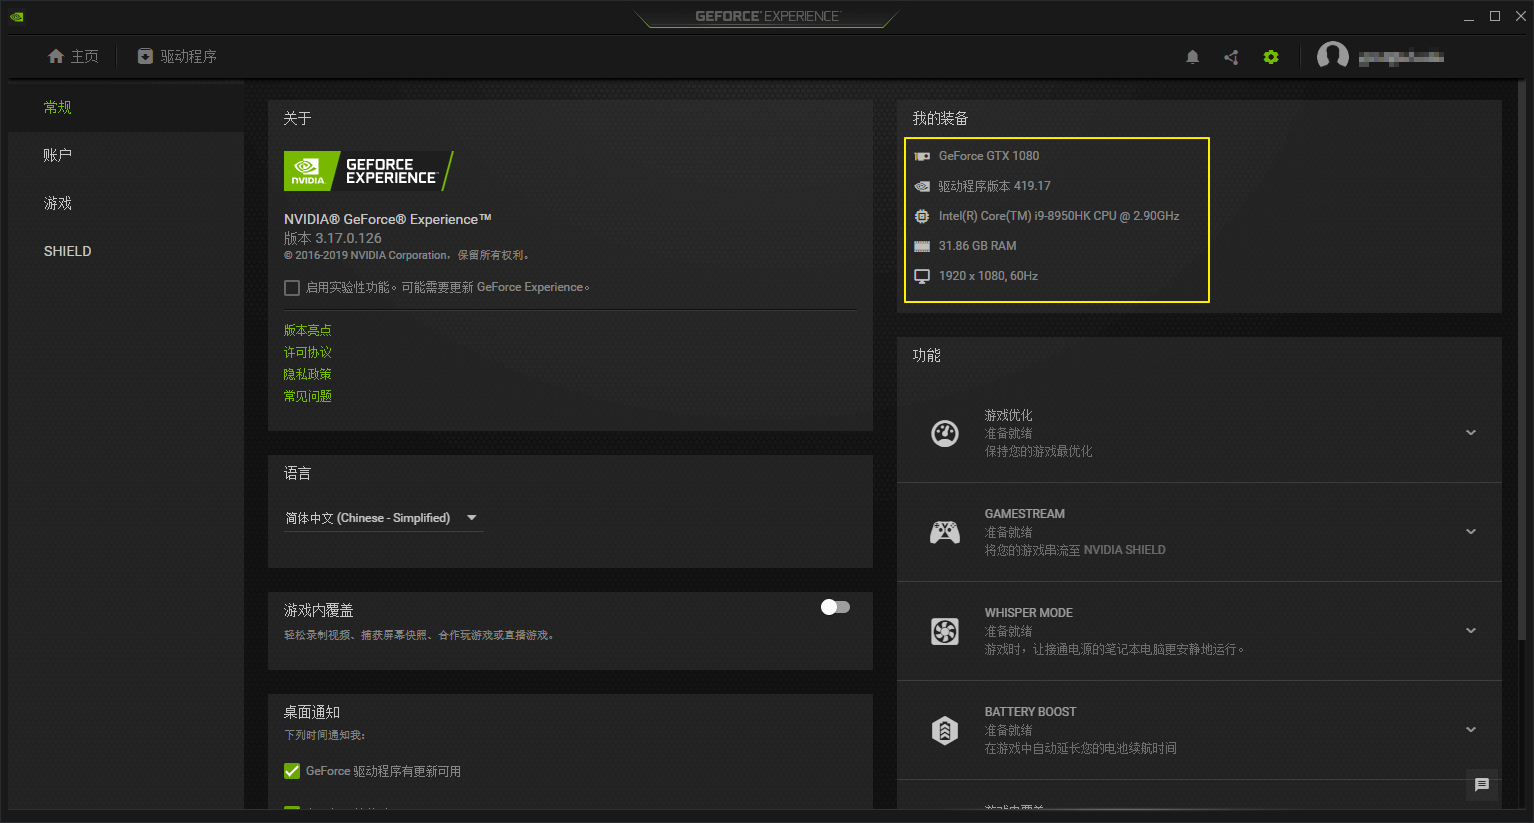This screenshot has width=1534, height=823.
Task: Click the BATTERY BOOST title text
Action: coord(1031,712)
